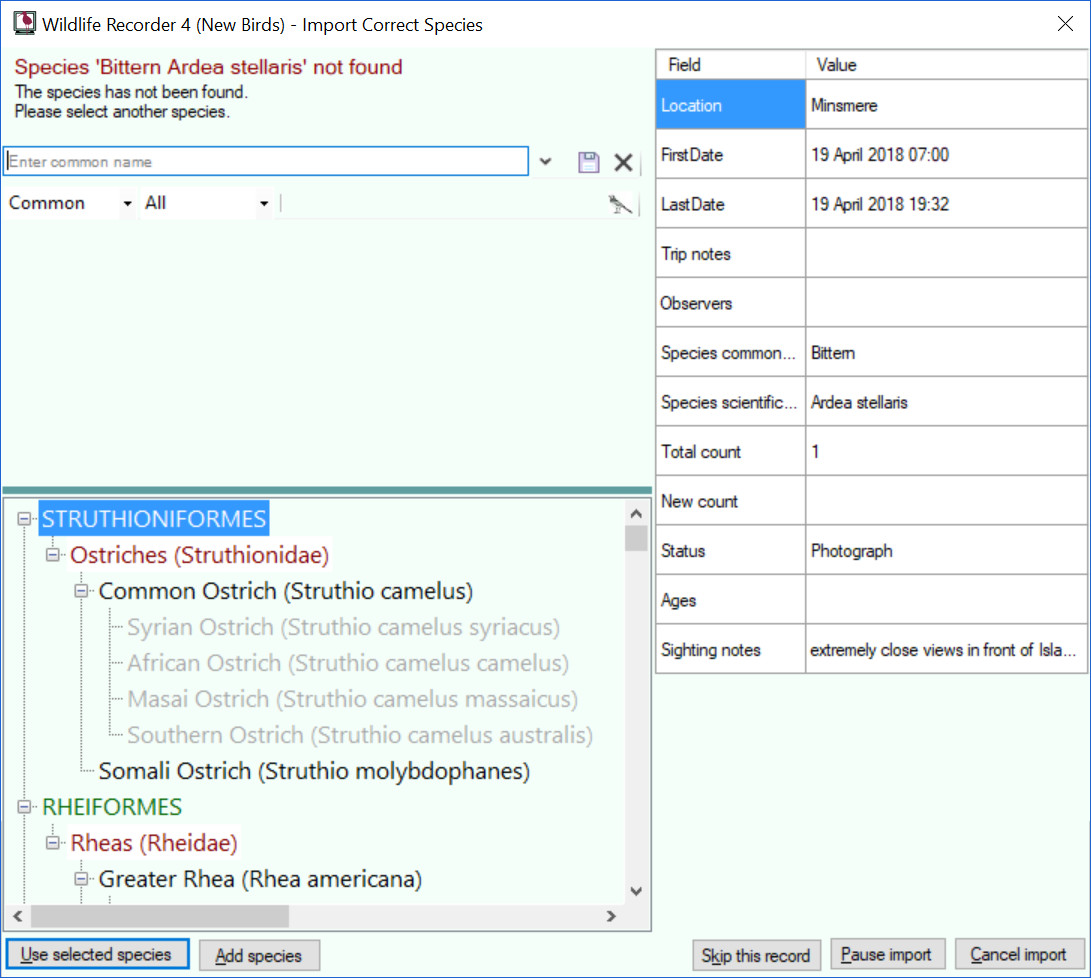Open the common name suggestions dropdown arrow
This screenshot has width=1091, height=978.
tap(546, 161)
